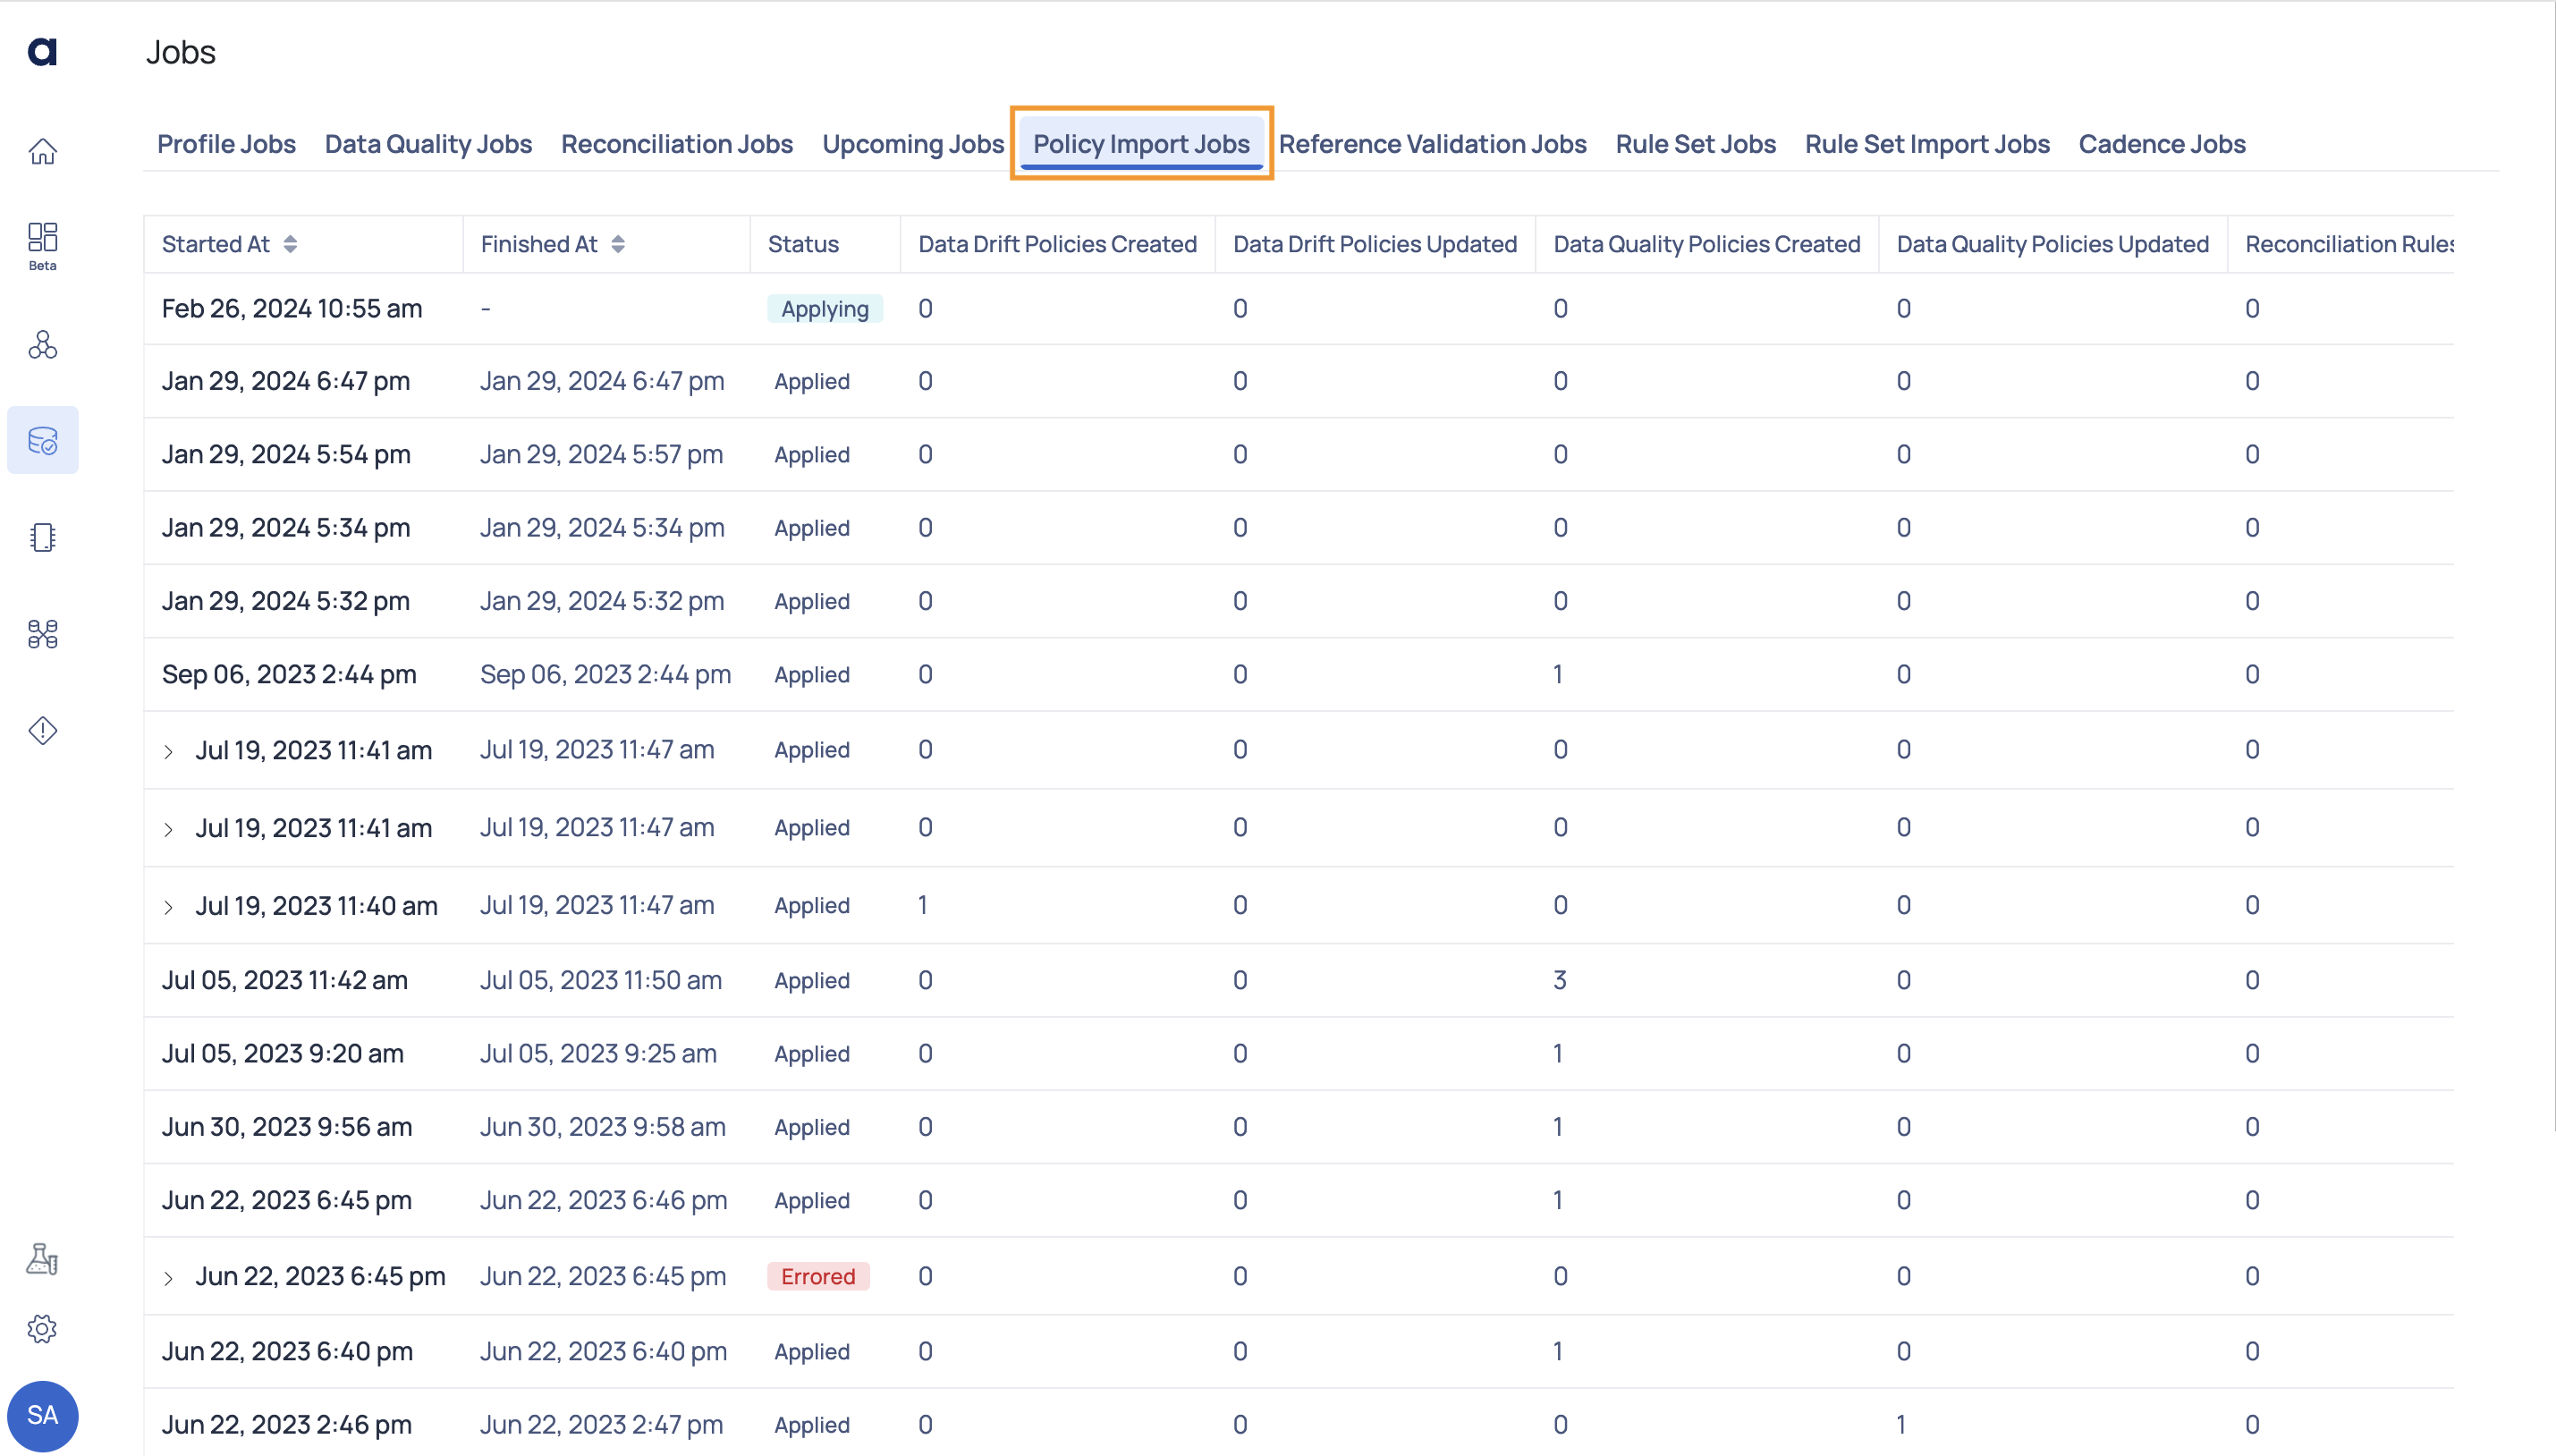2556x1456 pixels.
Task: Switch to Data Quality Jobs tab
Action: [428, 144]
